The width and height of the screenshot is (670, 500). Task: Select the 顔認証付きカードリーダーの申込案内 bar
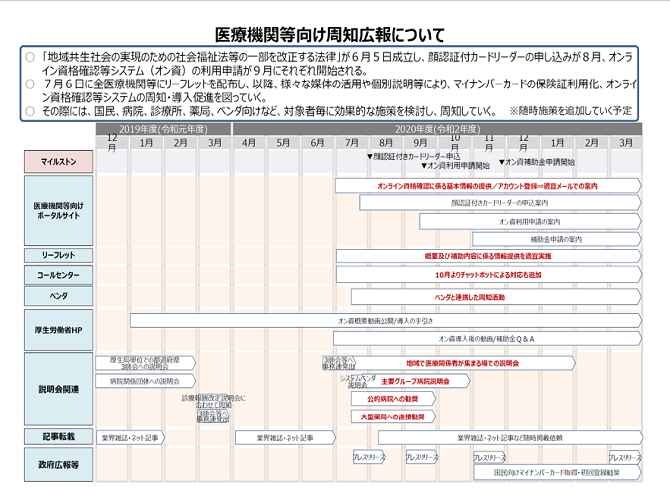point(500,203)
